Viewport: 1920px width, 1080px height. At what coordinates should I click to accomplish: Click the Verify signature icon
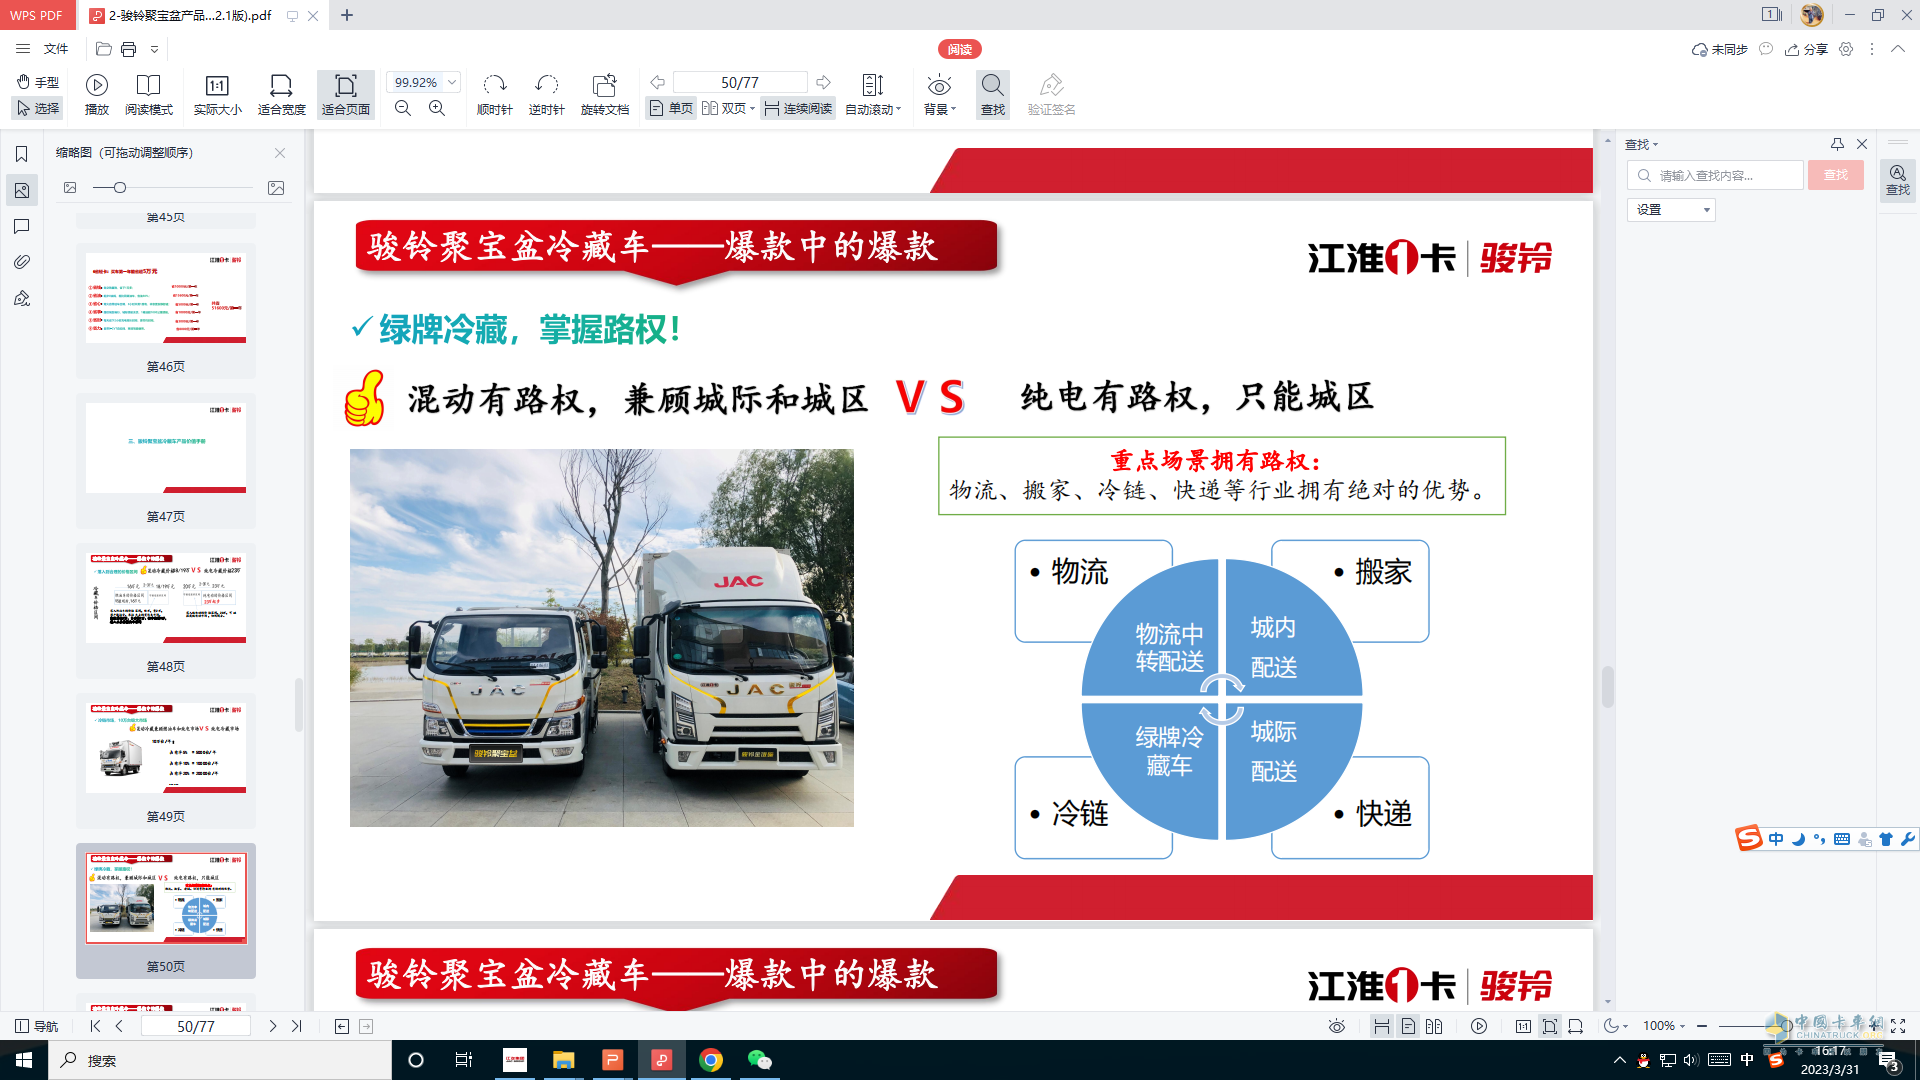tap(1051, 92)
